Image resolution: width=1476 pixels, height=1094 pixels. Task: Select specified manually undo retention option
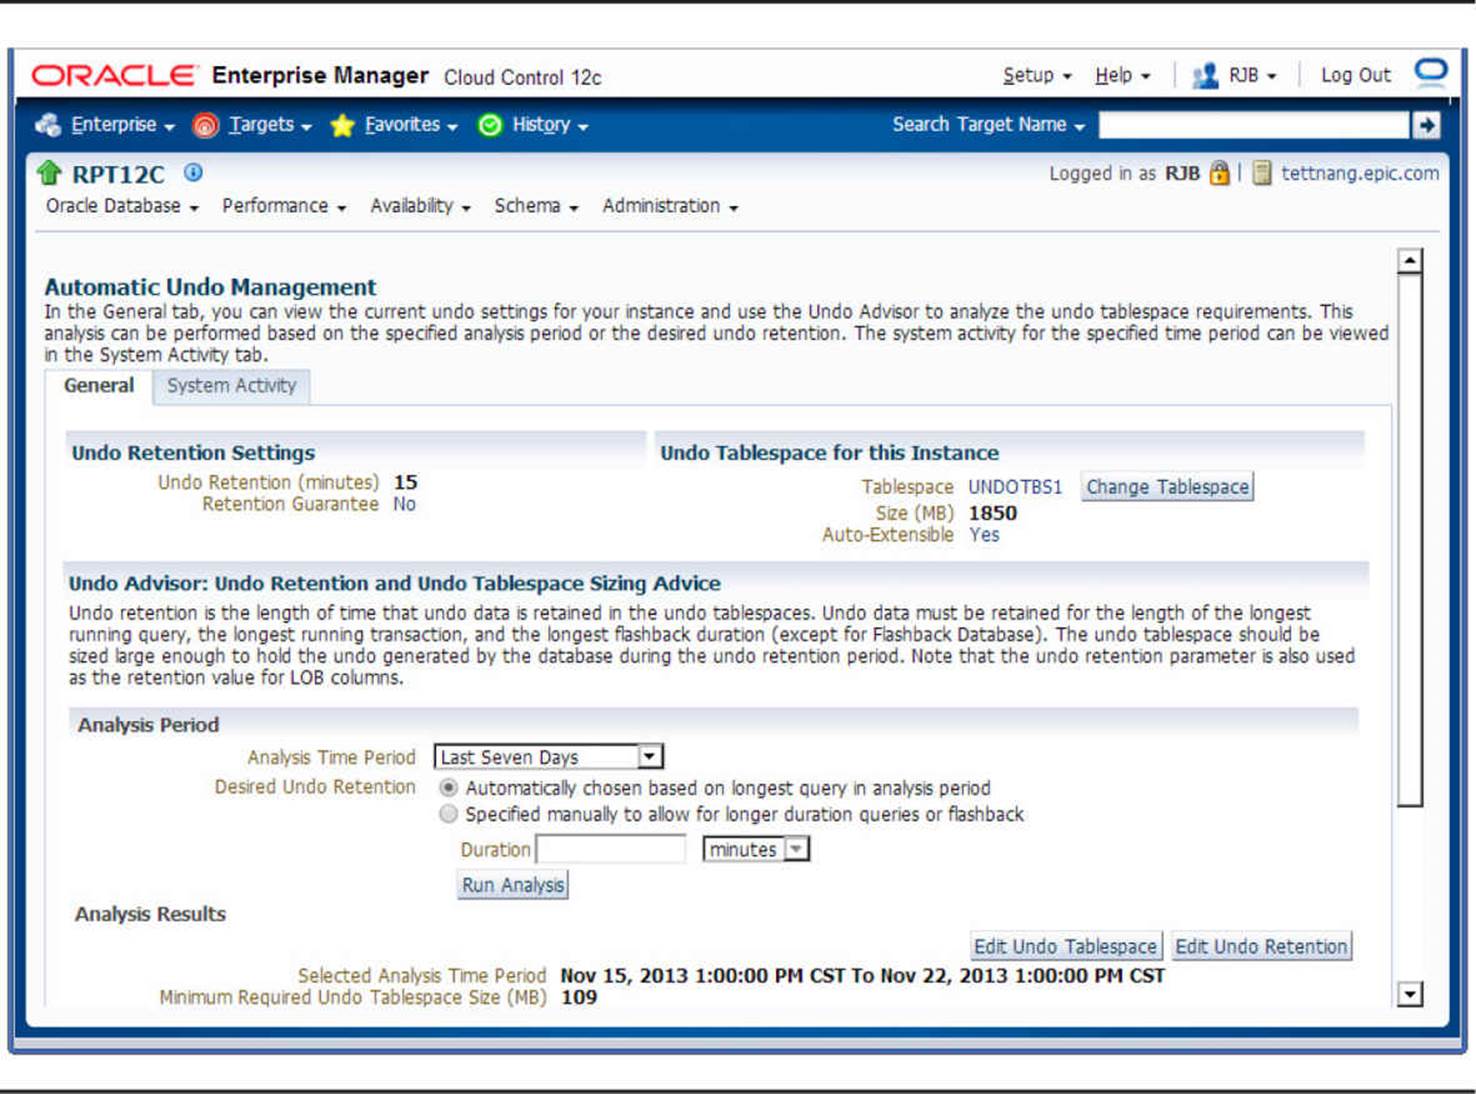pos(449,814)
